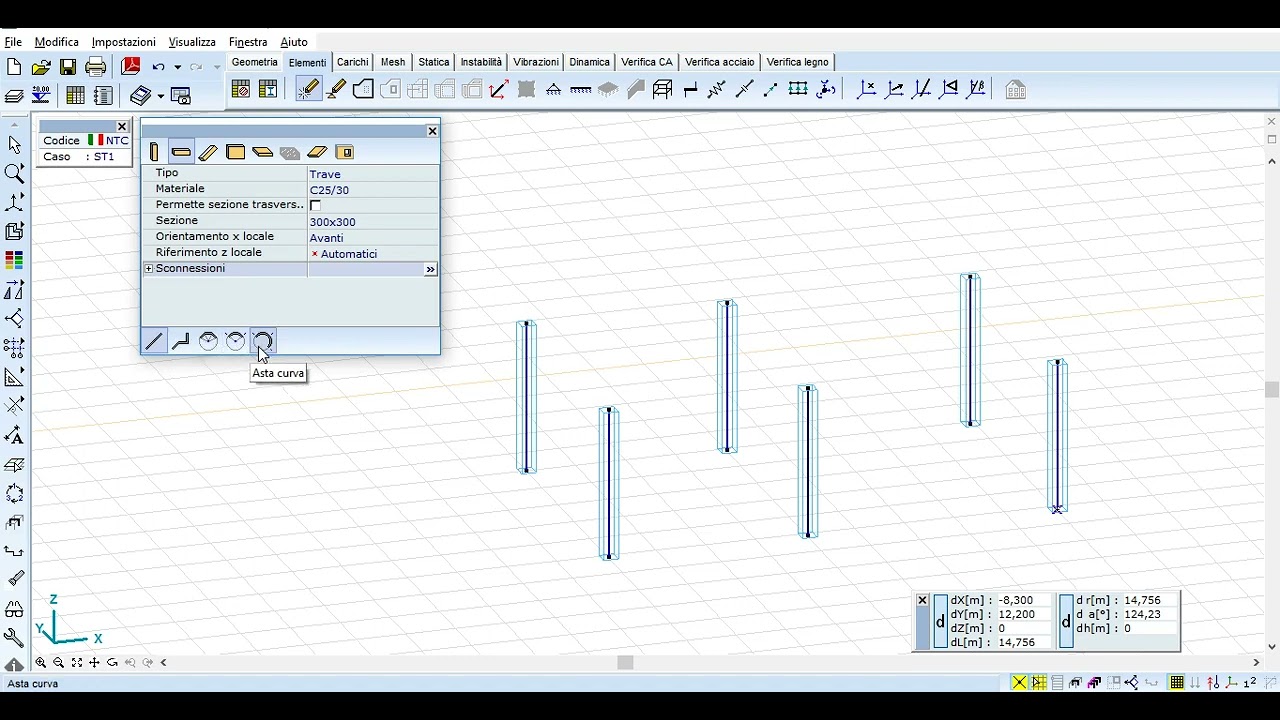Switch to the Statica tab

(433, 62)
